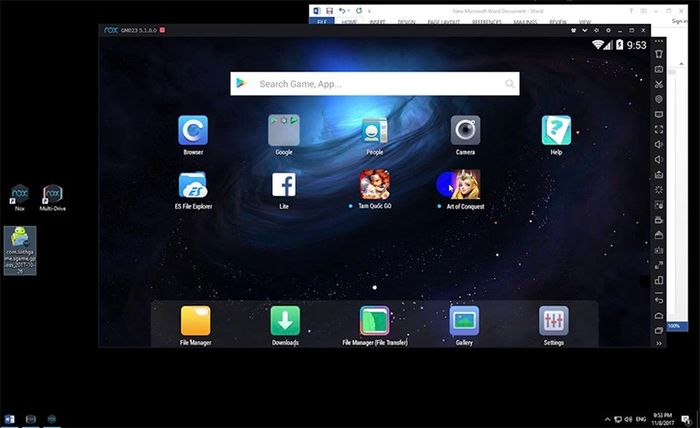Open the Browser app

[x=193, y=130]
